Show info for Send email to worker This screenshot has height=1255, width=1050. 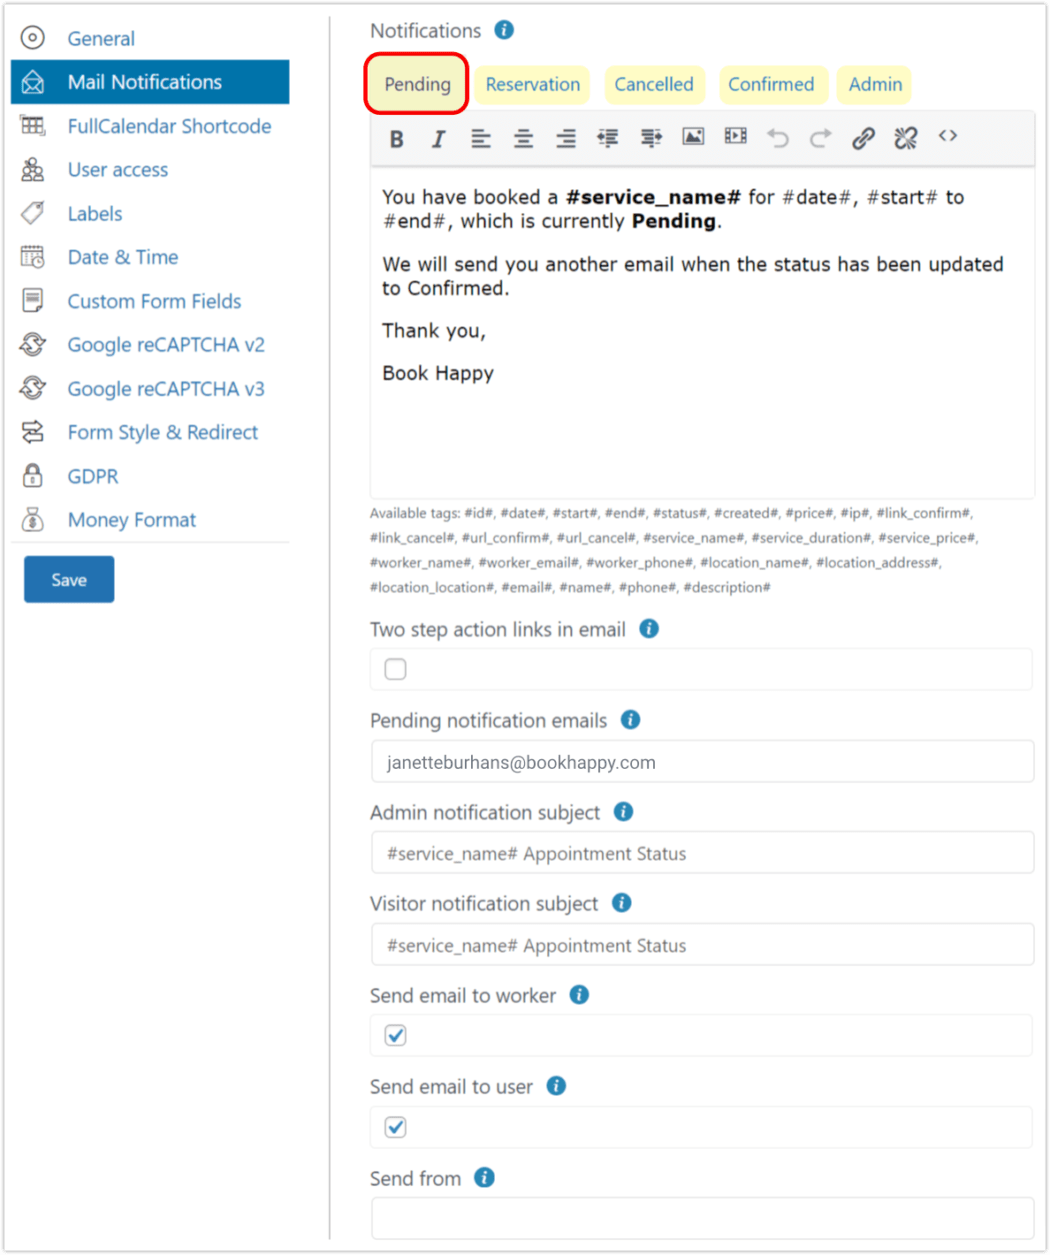click(x=579, y=995)
